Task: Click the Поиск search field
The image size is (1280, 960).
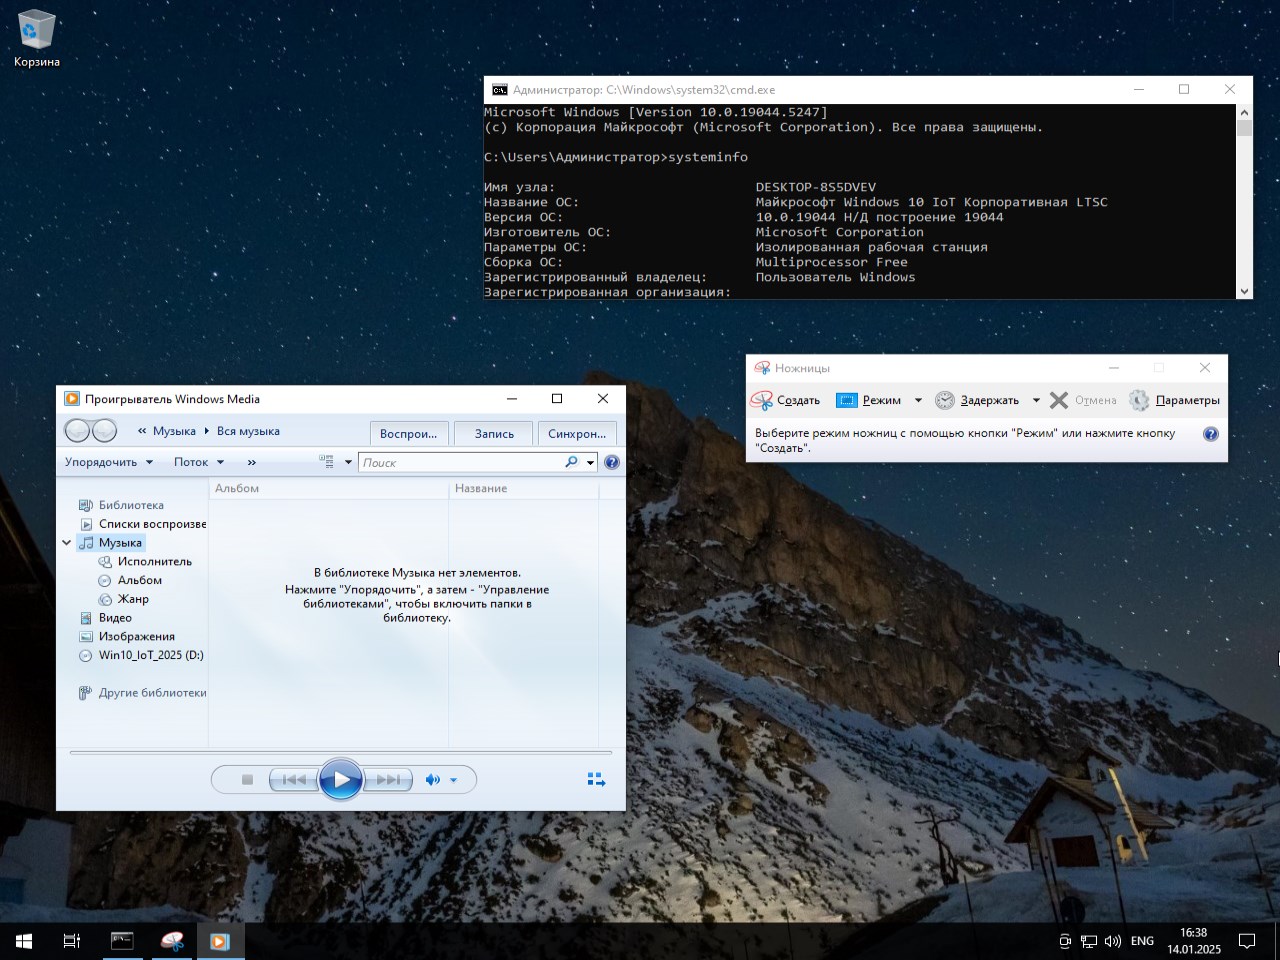Action: coord(460,462)
